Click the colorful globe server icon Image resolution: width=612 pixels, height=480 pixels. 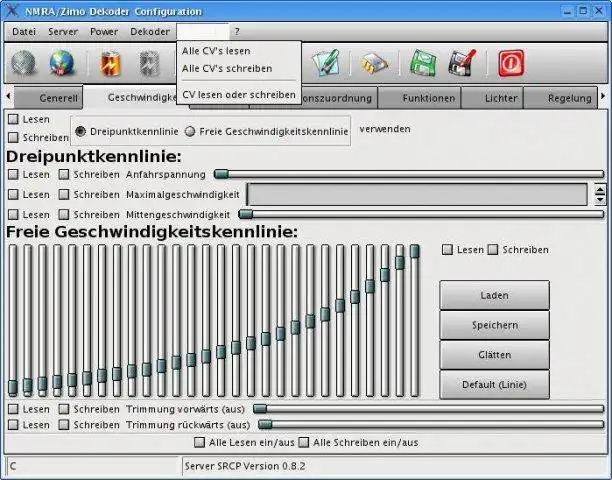[62, 63]
